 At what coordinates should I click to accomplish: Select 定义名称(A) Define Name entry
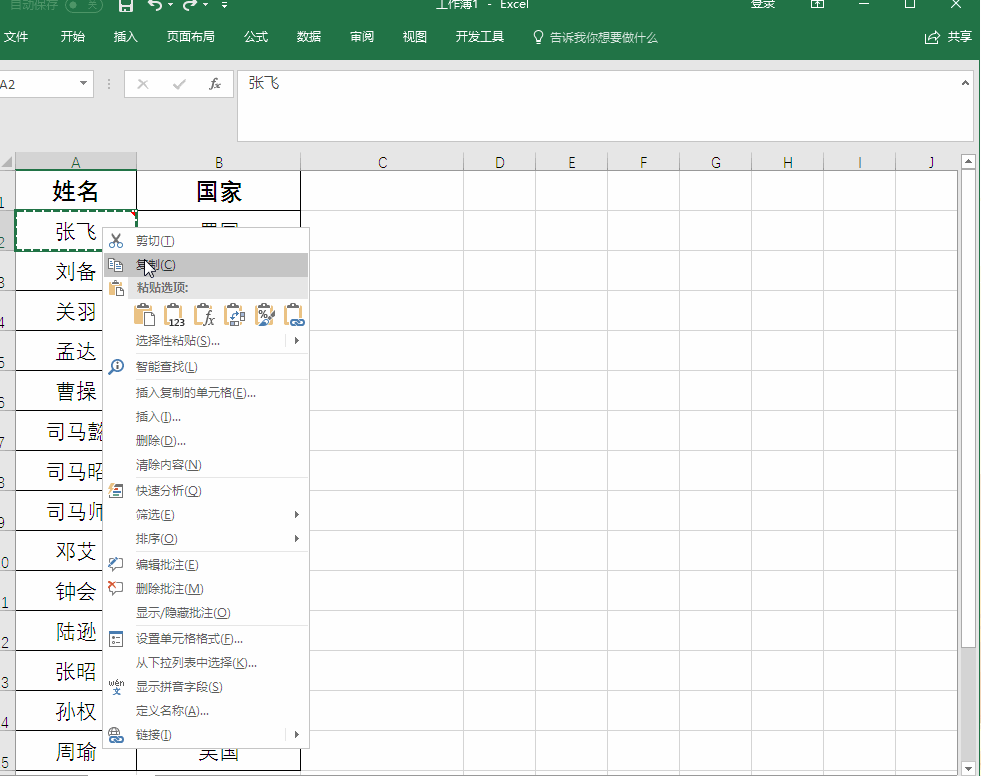click(206, 711)
